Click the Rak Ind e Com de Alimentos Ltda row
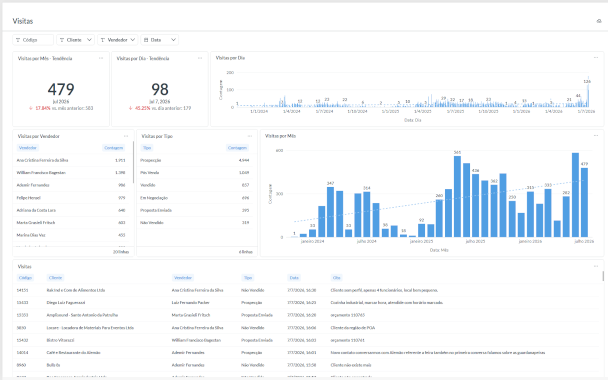This screenshot has width=608, height=380. pyautogui.click(x=306, y=290)
